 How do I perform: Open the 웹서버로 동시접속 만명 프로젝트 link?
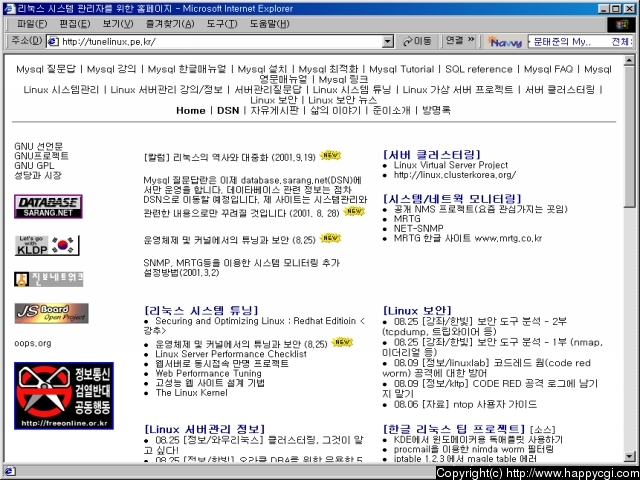pos(222,363)
